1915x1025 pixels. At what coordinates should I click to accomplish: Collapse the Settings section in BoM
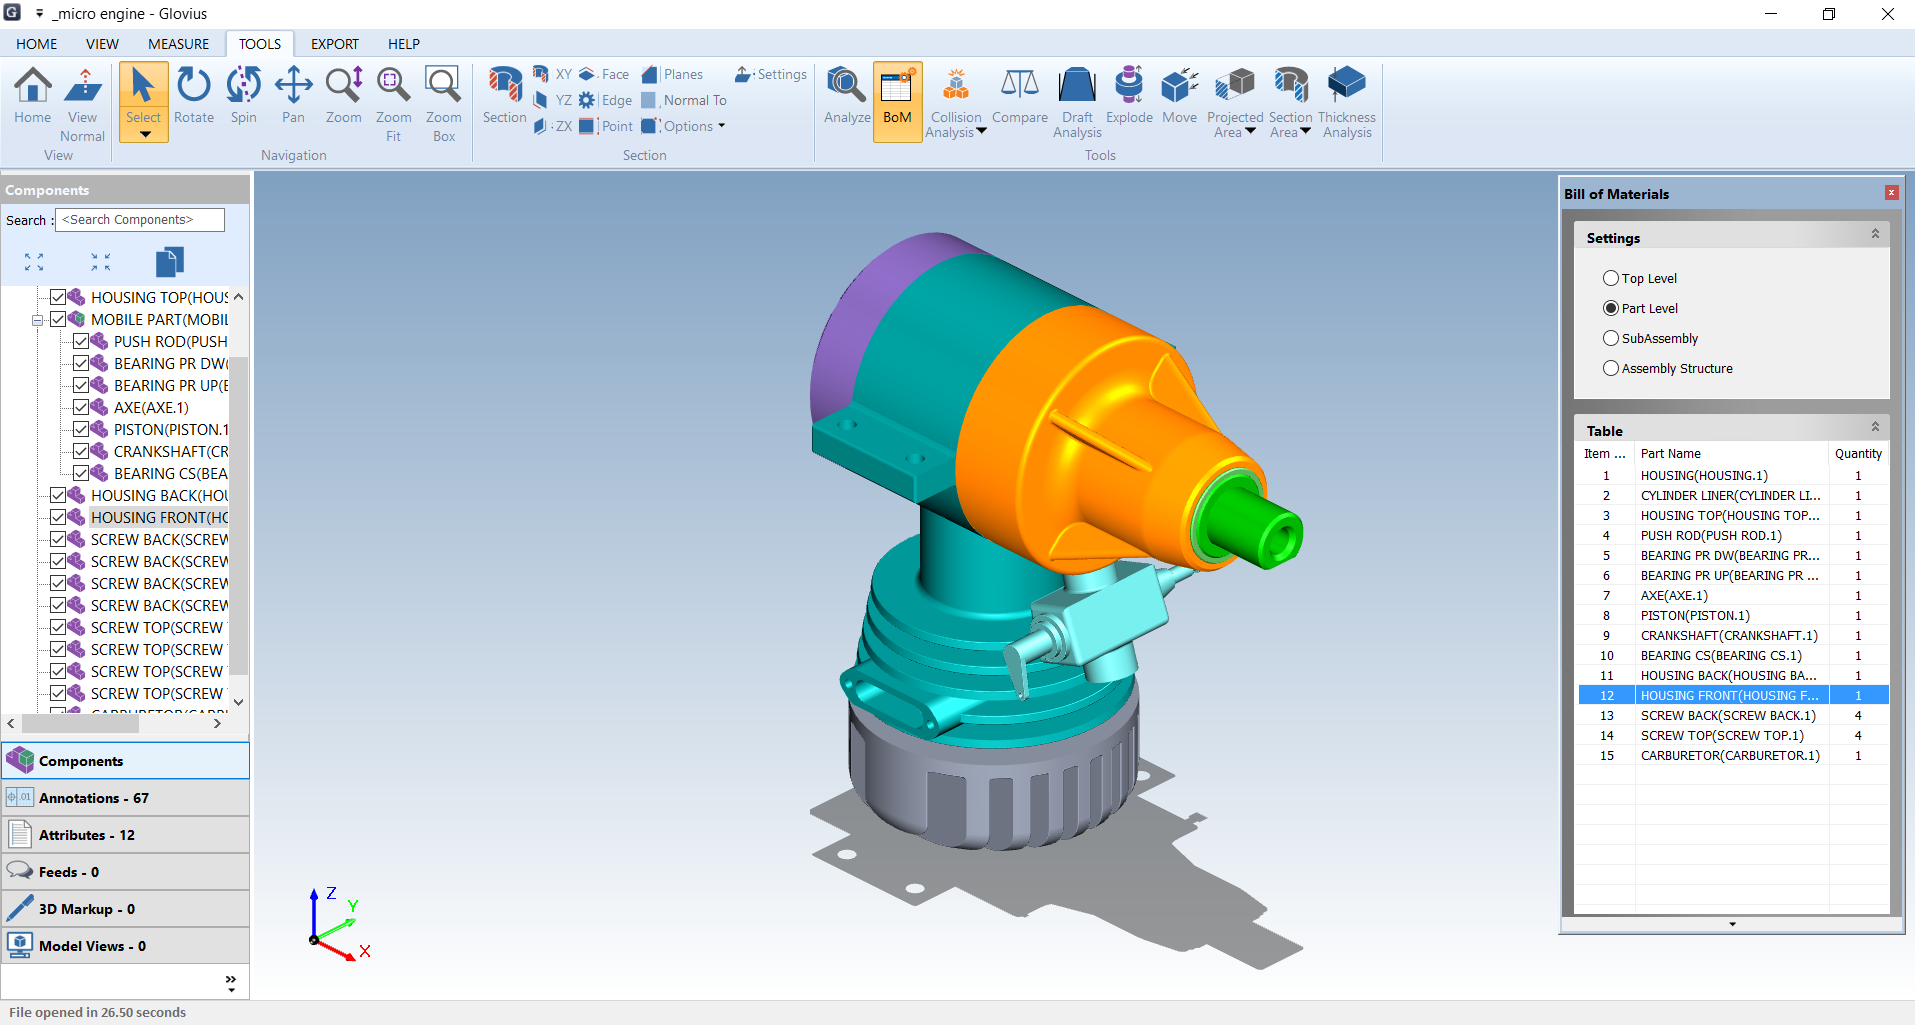1875,234
